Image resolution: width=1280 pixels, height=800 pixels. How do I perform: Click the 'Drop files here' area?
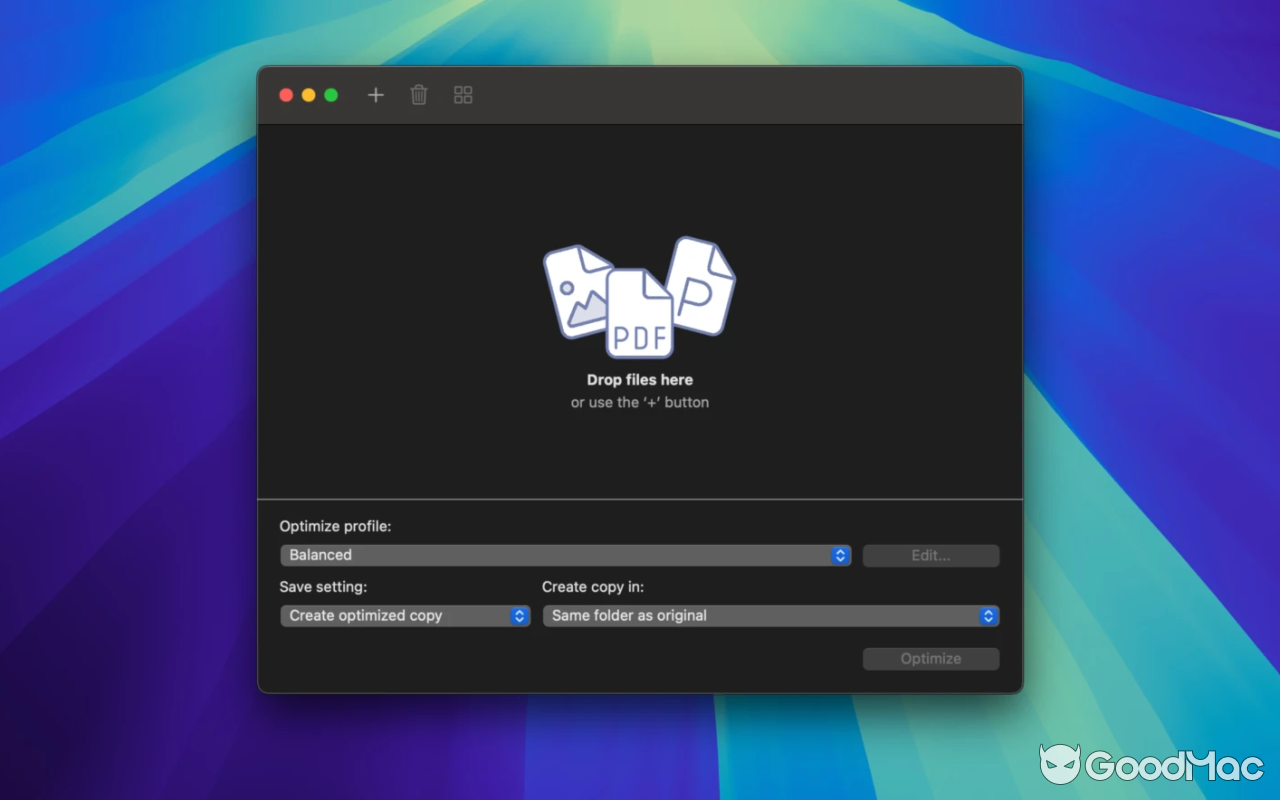tap(639, 380)
